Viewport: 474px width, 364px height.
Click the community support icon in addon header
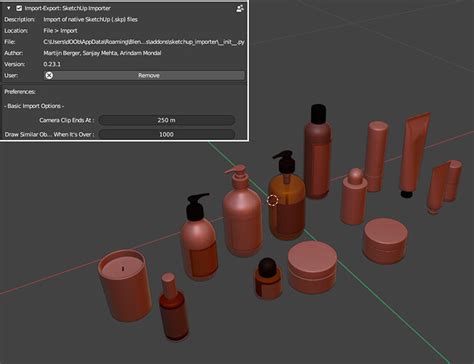coord(240,8)
